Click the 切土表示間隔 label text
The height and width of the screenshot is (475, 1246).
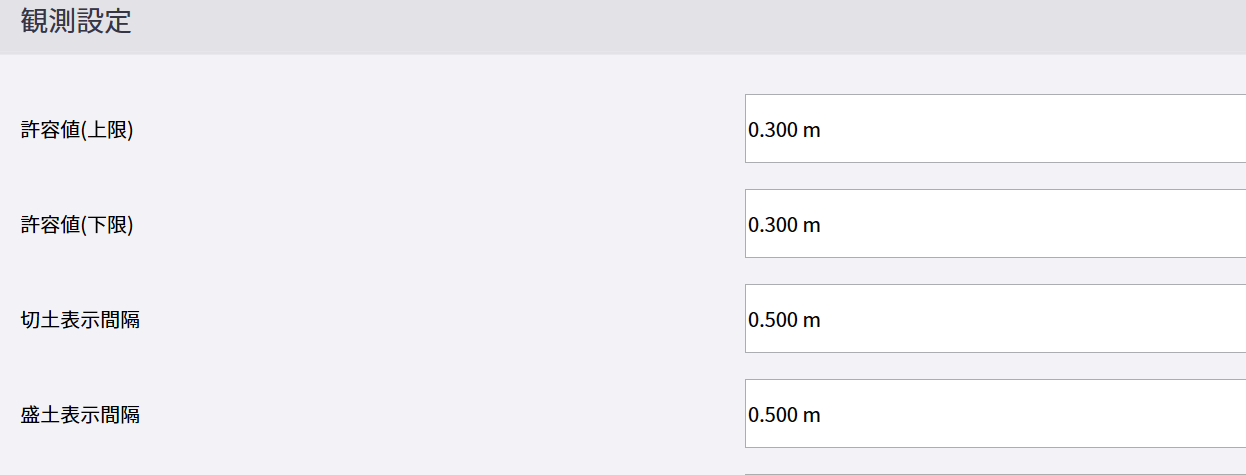(80, 320)
